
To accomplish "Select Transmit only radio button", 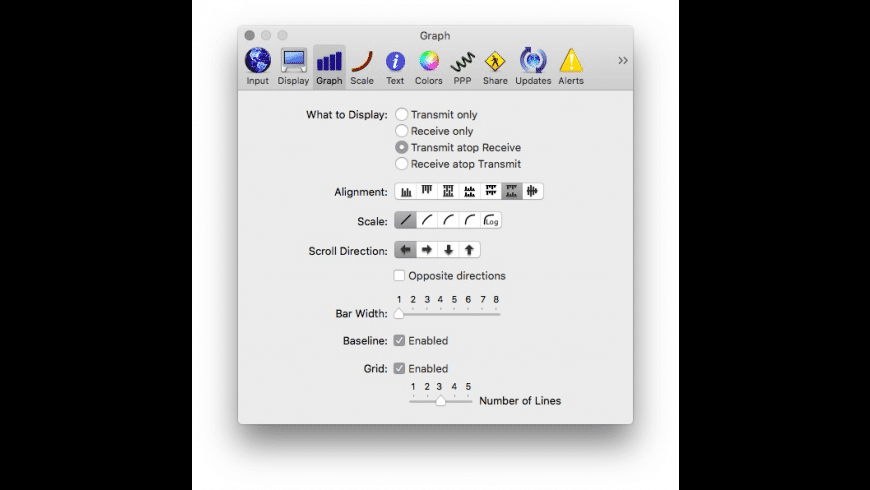I will coord(401,114).
